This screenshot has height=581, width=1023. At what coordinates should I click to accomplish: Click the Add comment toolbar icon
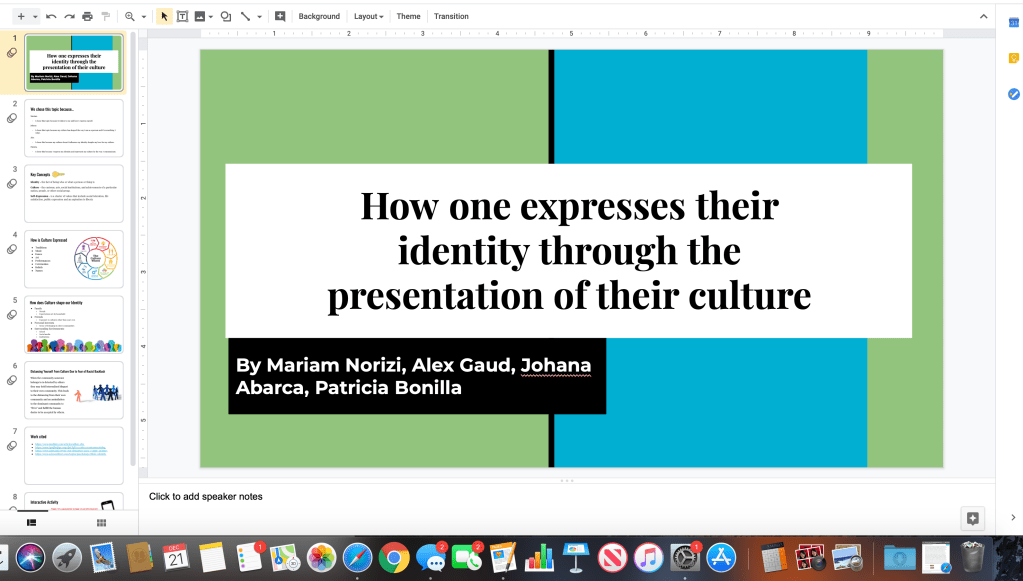280,17
